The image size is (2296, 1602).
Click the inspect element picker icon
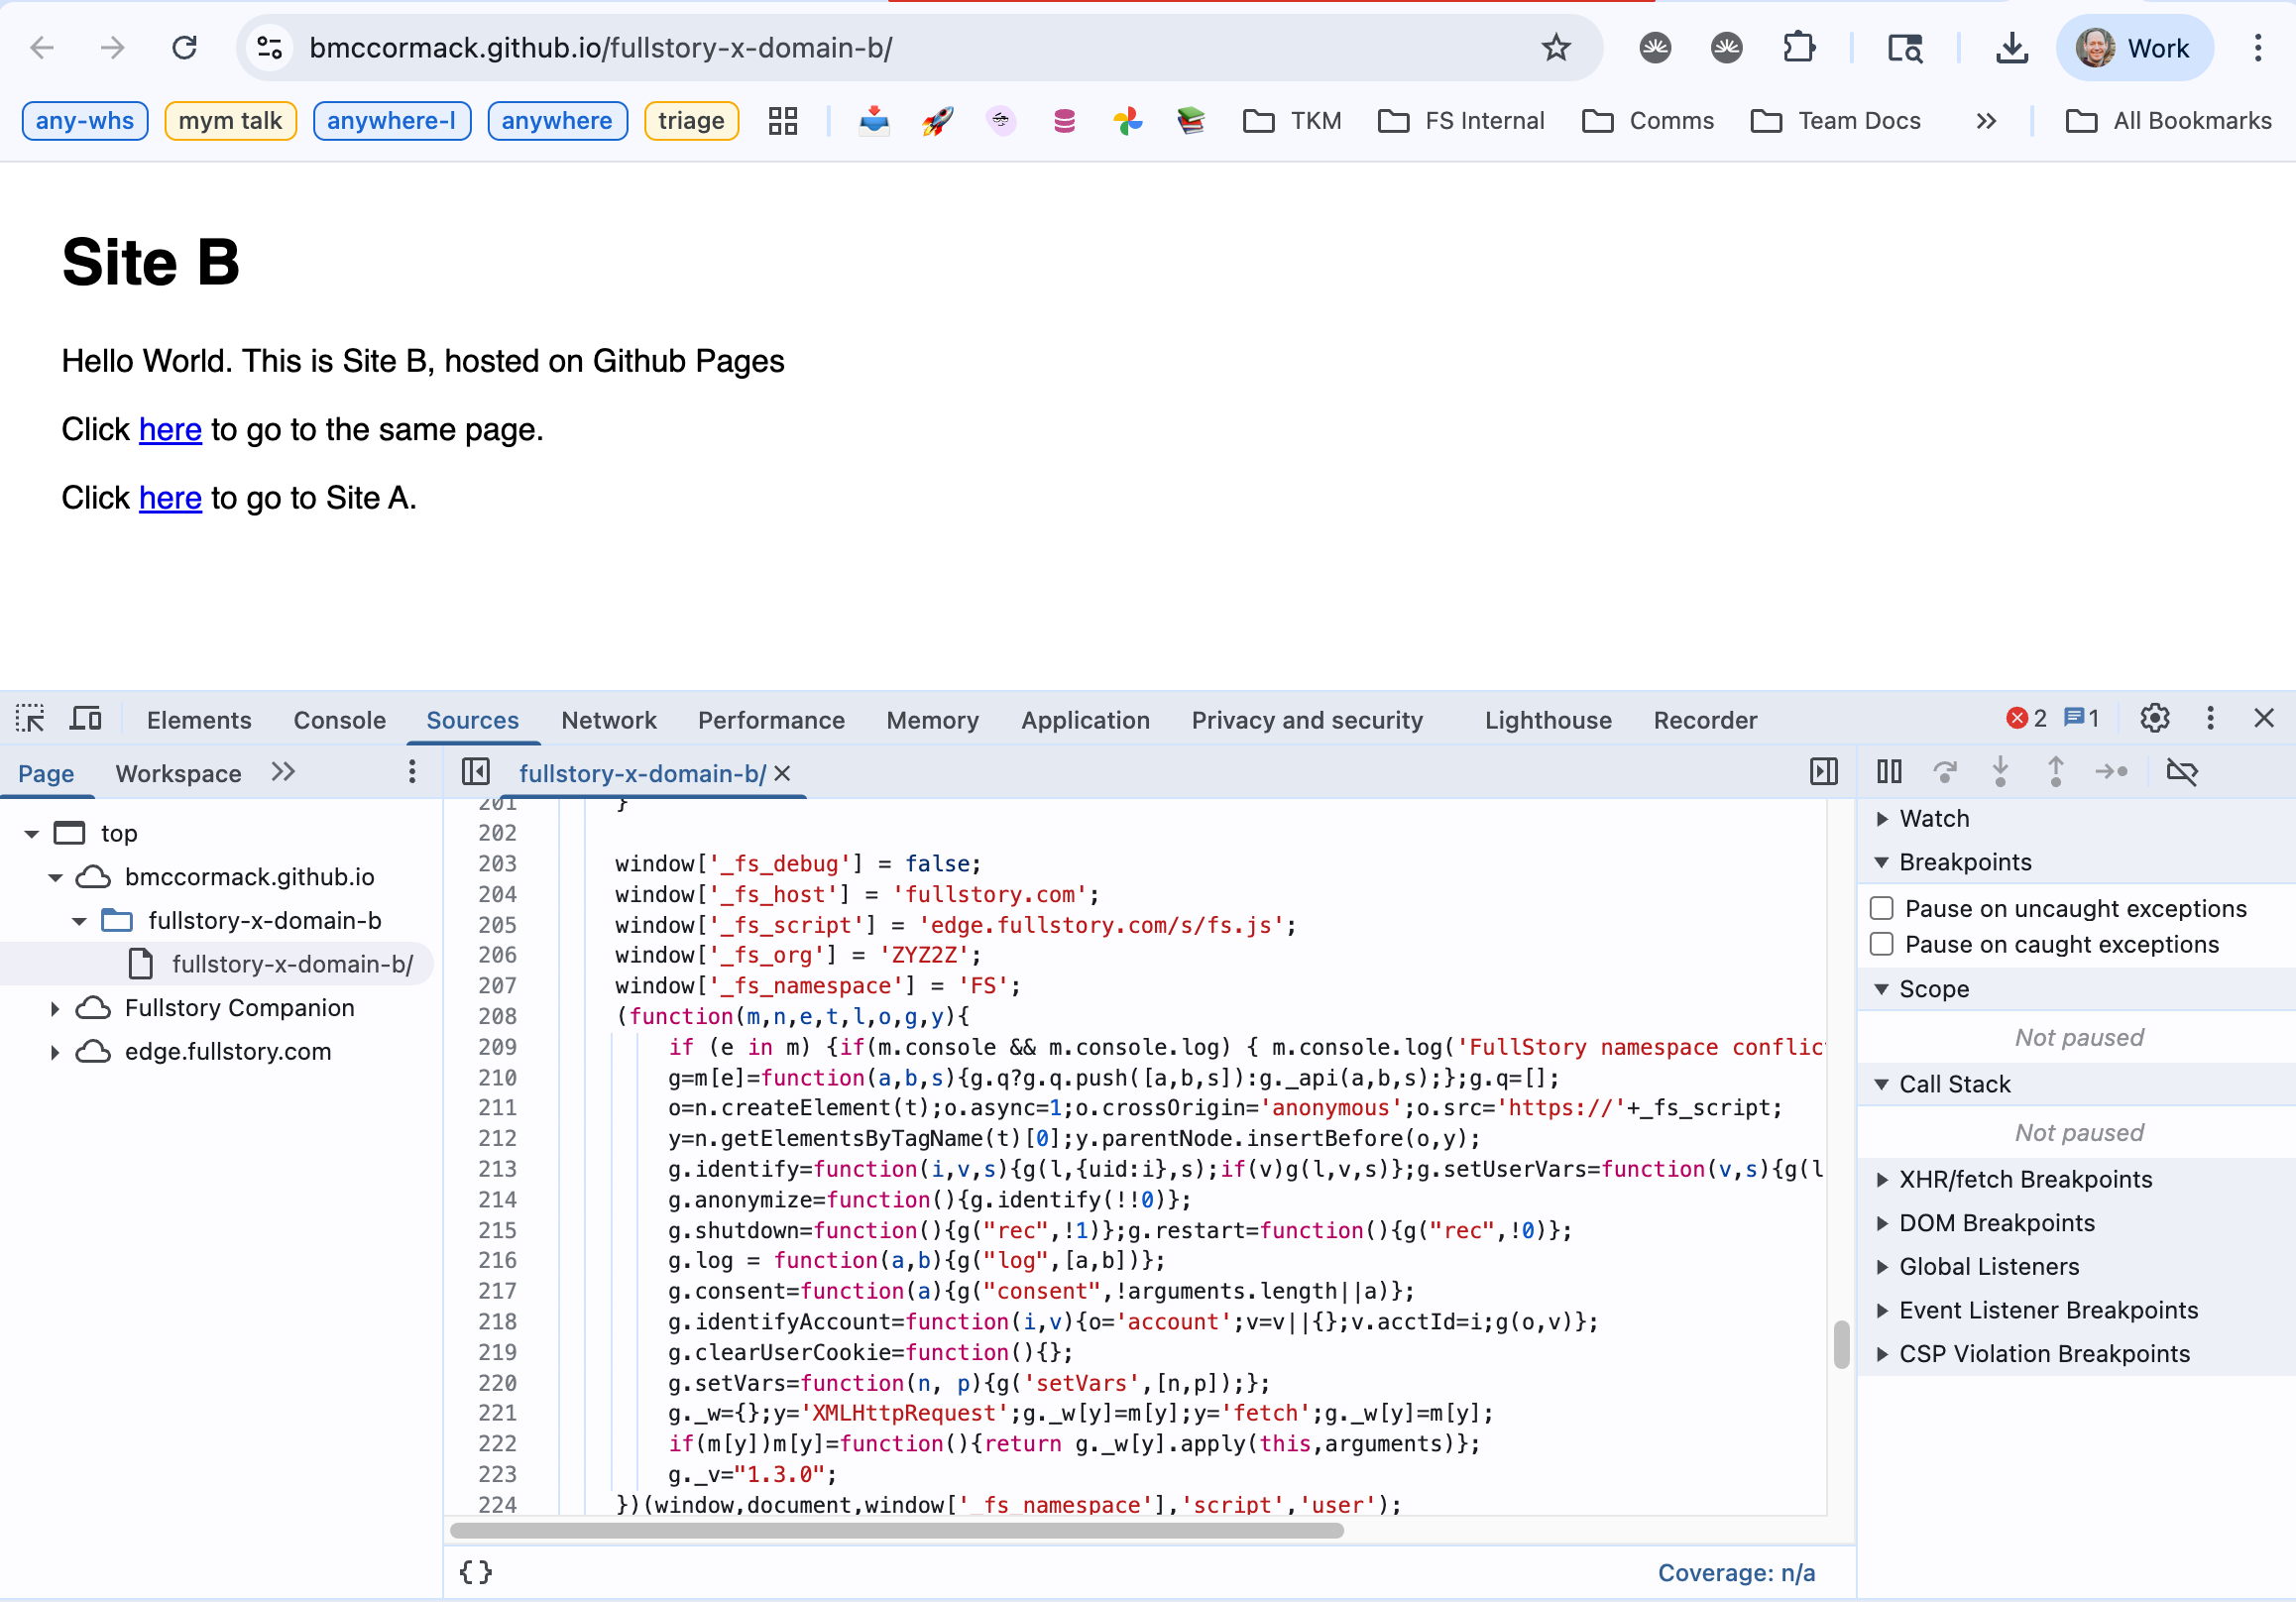(x=30, y=719)
